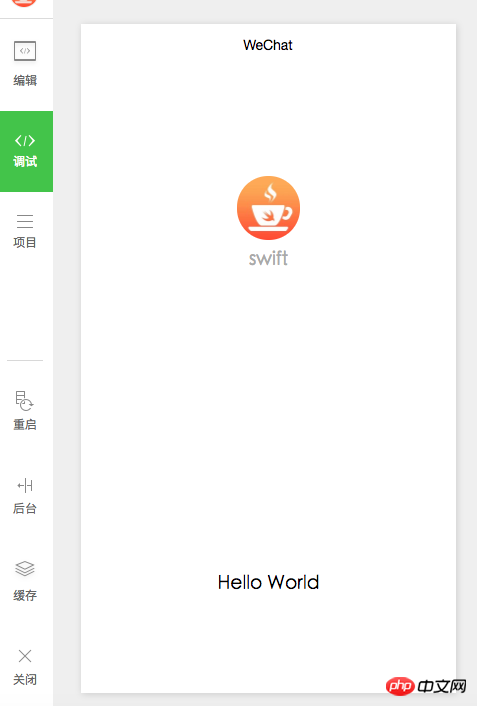Click the green debug code-brackets icon
The height and width of the screenshot is (706, 477).
click(x=25, y=140)
